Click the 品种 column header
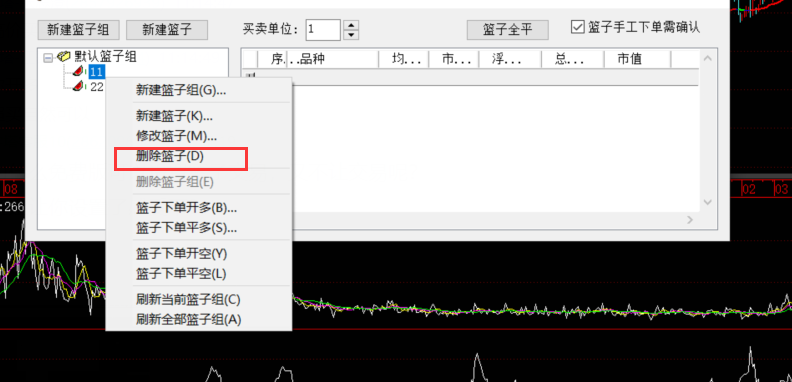The width and height of the screenshot is (792, 382). pos(333,59)
